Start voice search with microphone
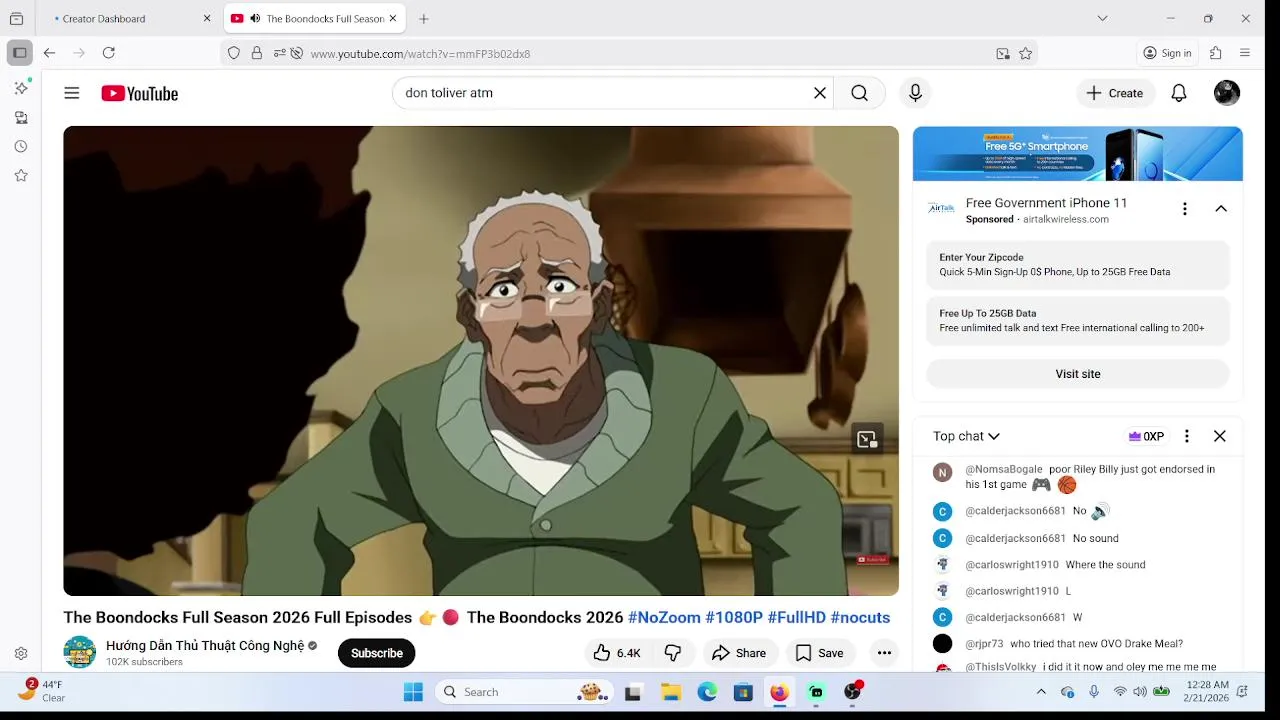Screen dimensions: 1280x720 [x=915, y=93]
